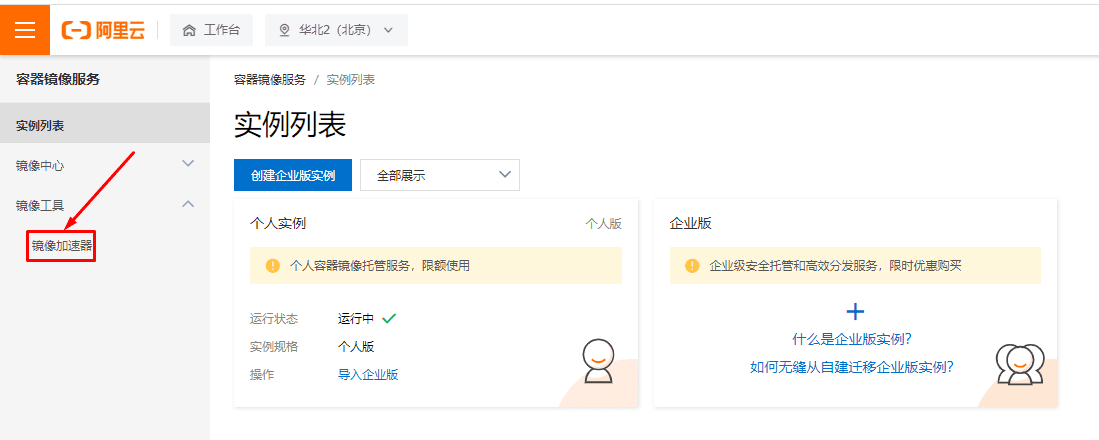This screenshot has width=1099, height=440.
Task: Click the Alibaba Cloud logo
Action: click(x=103, y=30)
